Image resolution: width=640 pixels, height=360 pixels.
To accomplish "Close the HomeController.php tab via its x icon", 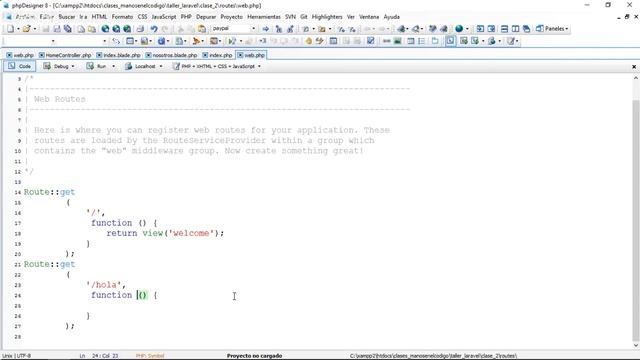I will pos(42,55).
